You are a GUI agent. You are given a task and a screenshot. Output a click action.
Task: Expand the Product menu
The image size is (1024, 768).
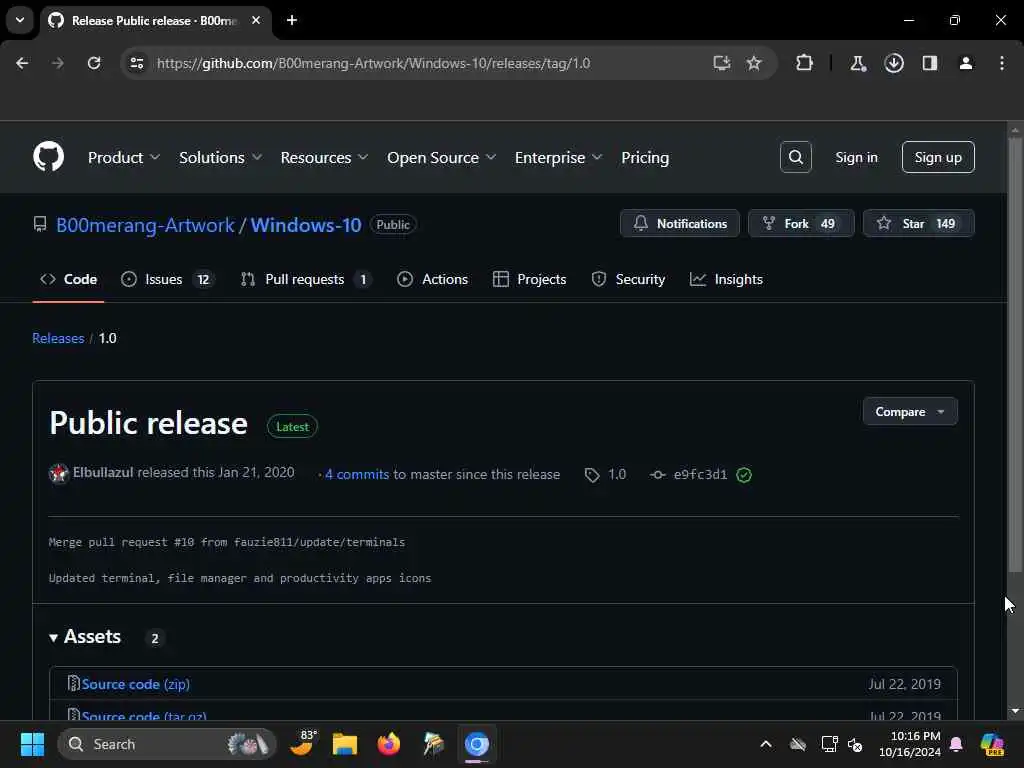(x=123, y=157)
